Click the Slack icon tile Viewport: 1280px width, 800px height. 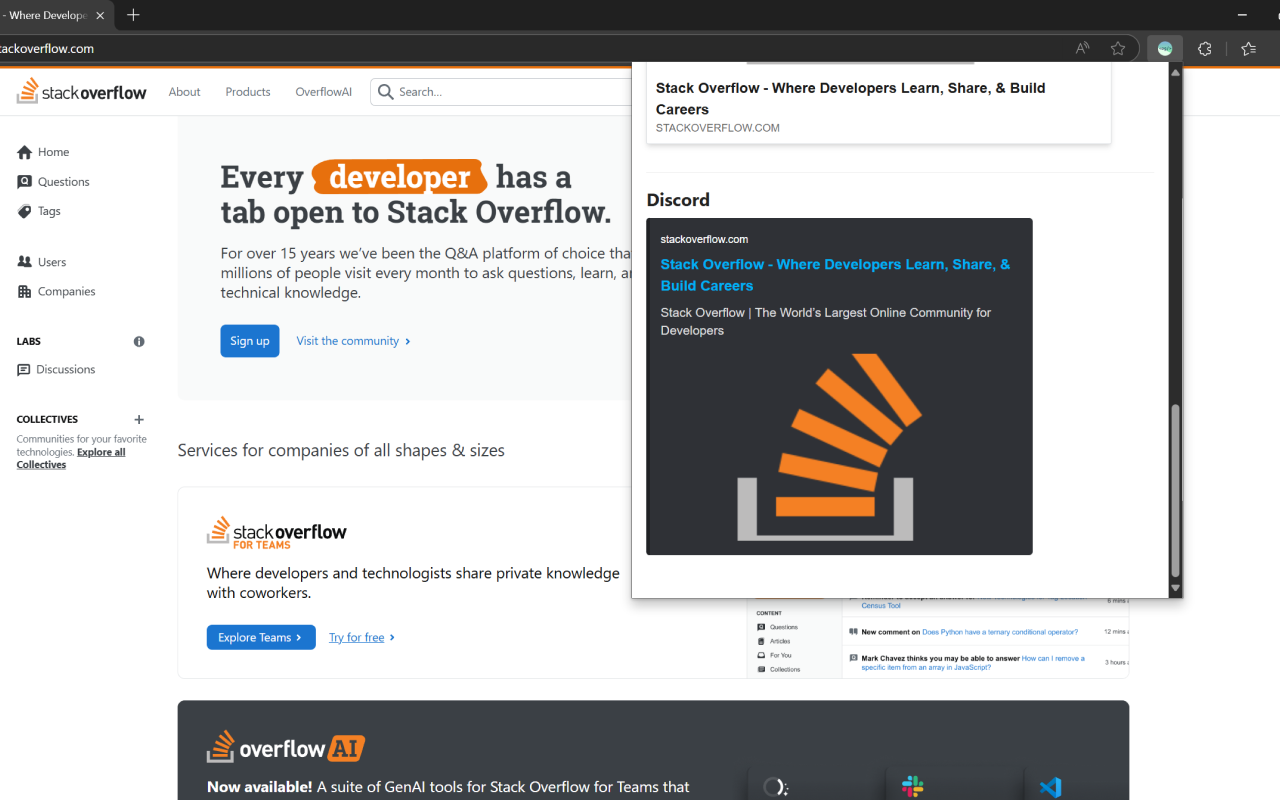(x=912, y=786)
